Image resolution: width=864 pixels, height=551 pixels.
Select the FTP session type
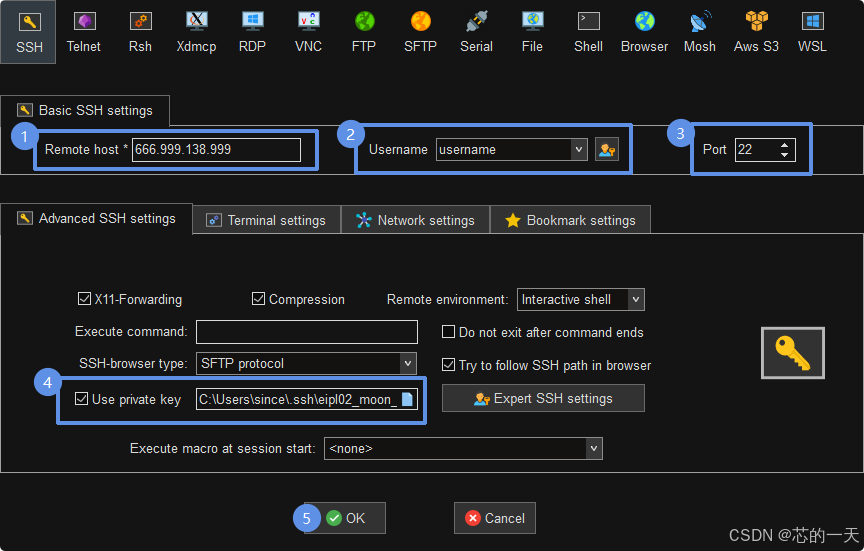(x=364, y=32)
